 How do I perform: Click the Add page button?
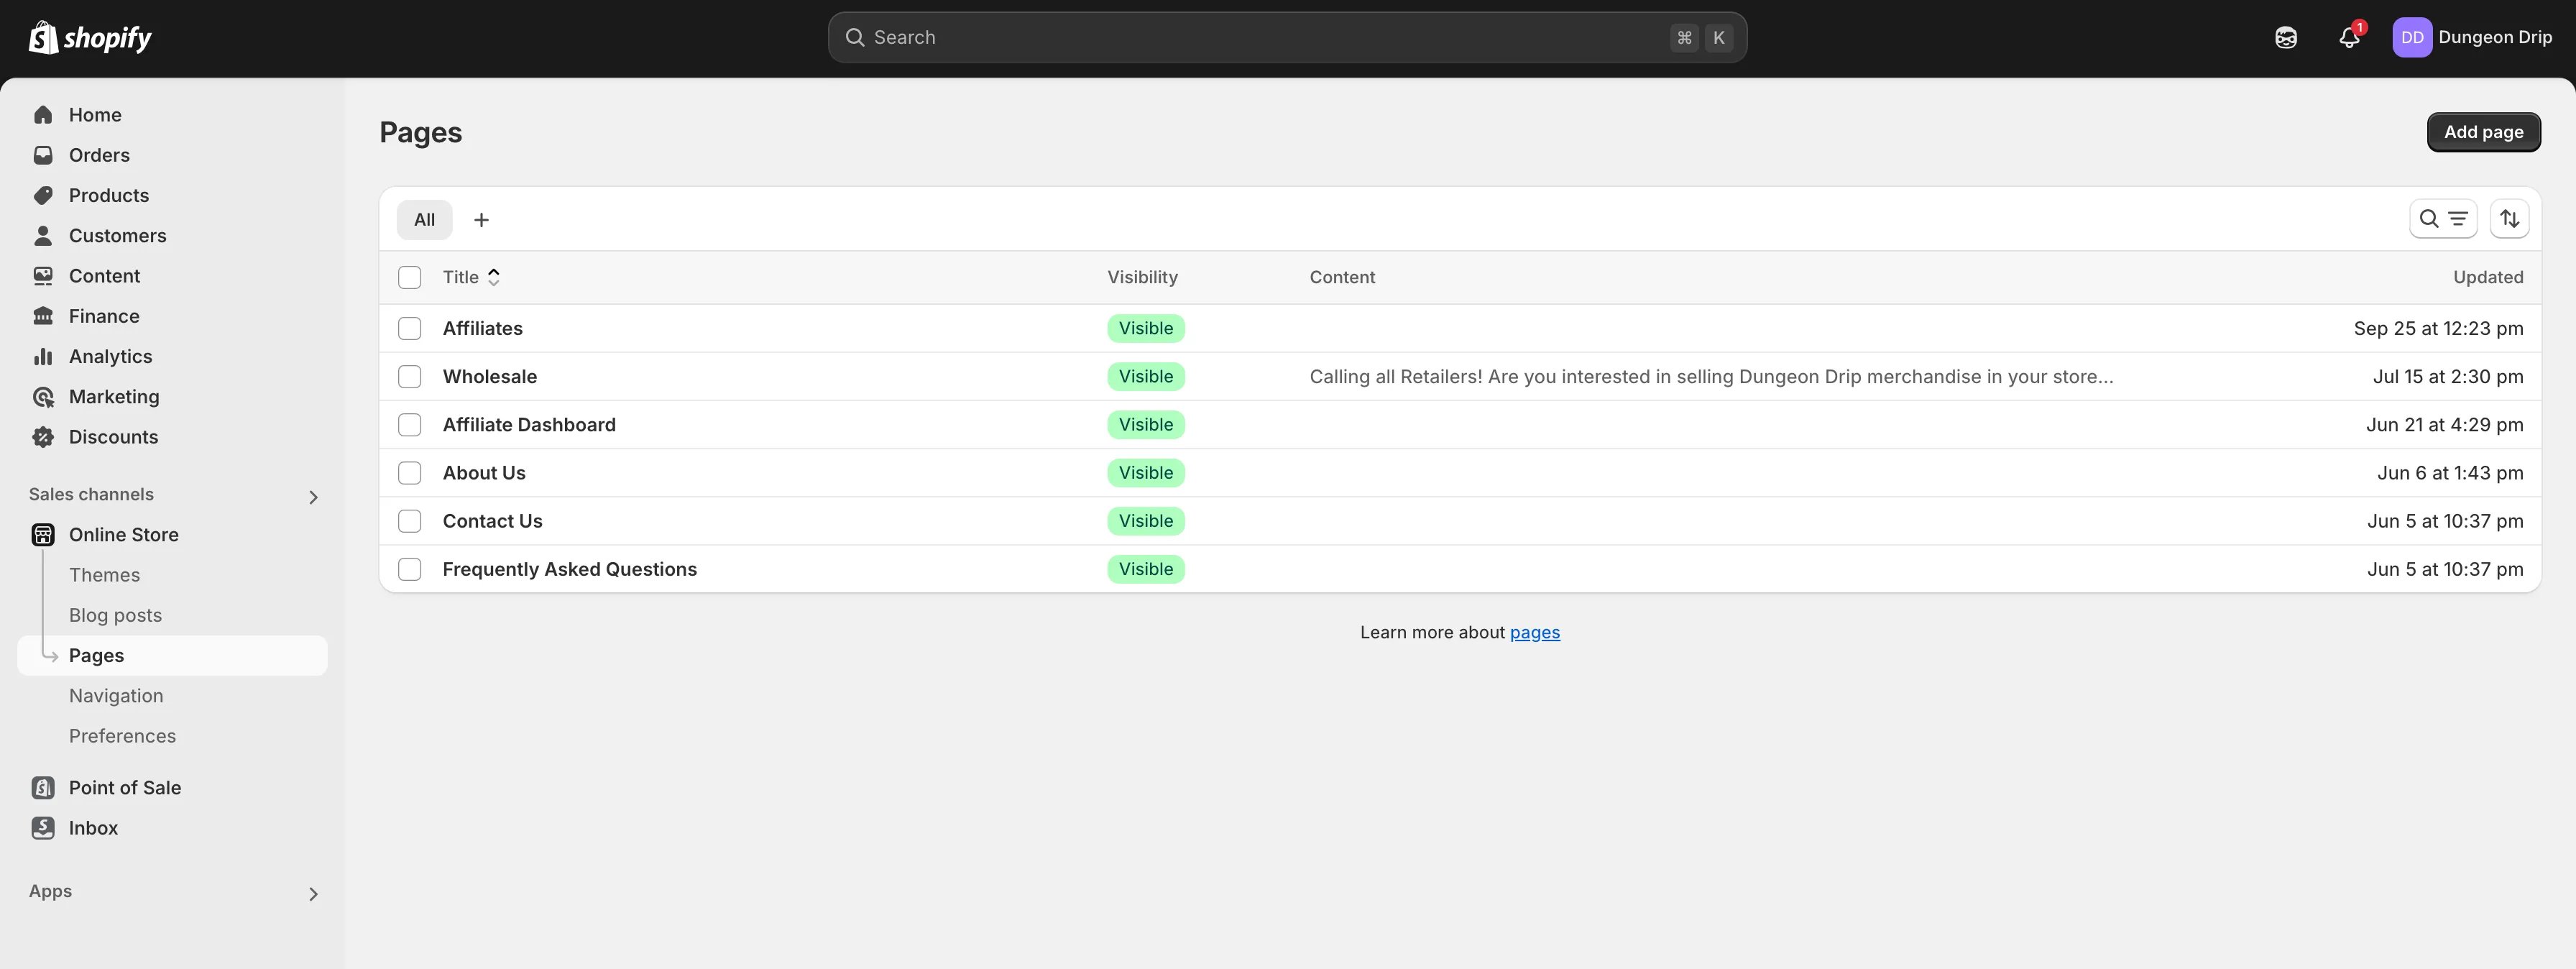pos(2483,131)
